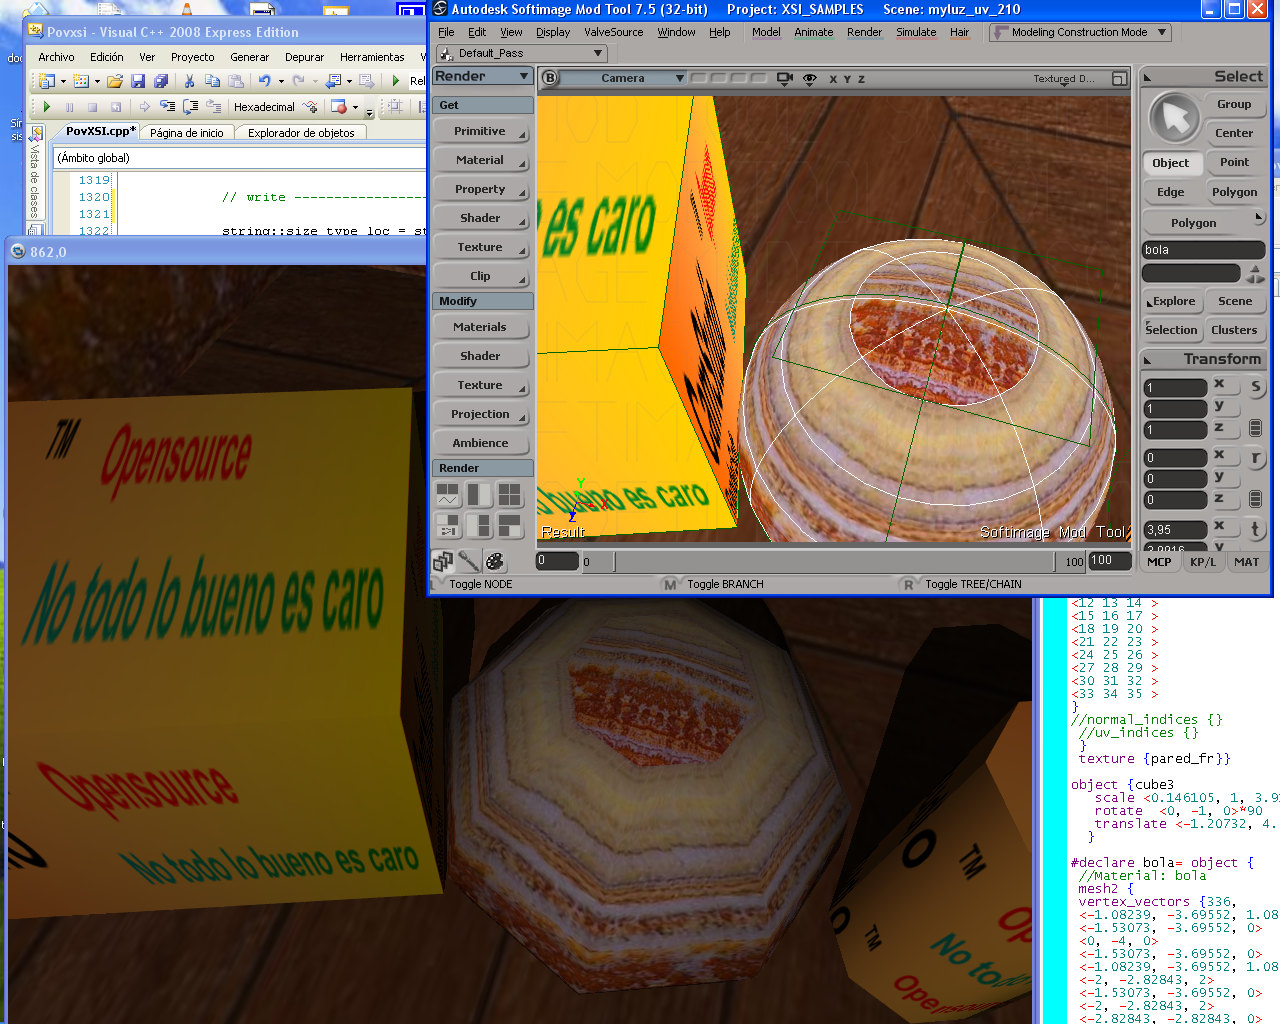
Task: Select the layout icon with a curve graph pane
Action: pyautogui.click(x=447, y=494)
